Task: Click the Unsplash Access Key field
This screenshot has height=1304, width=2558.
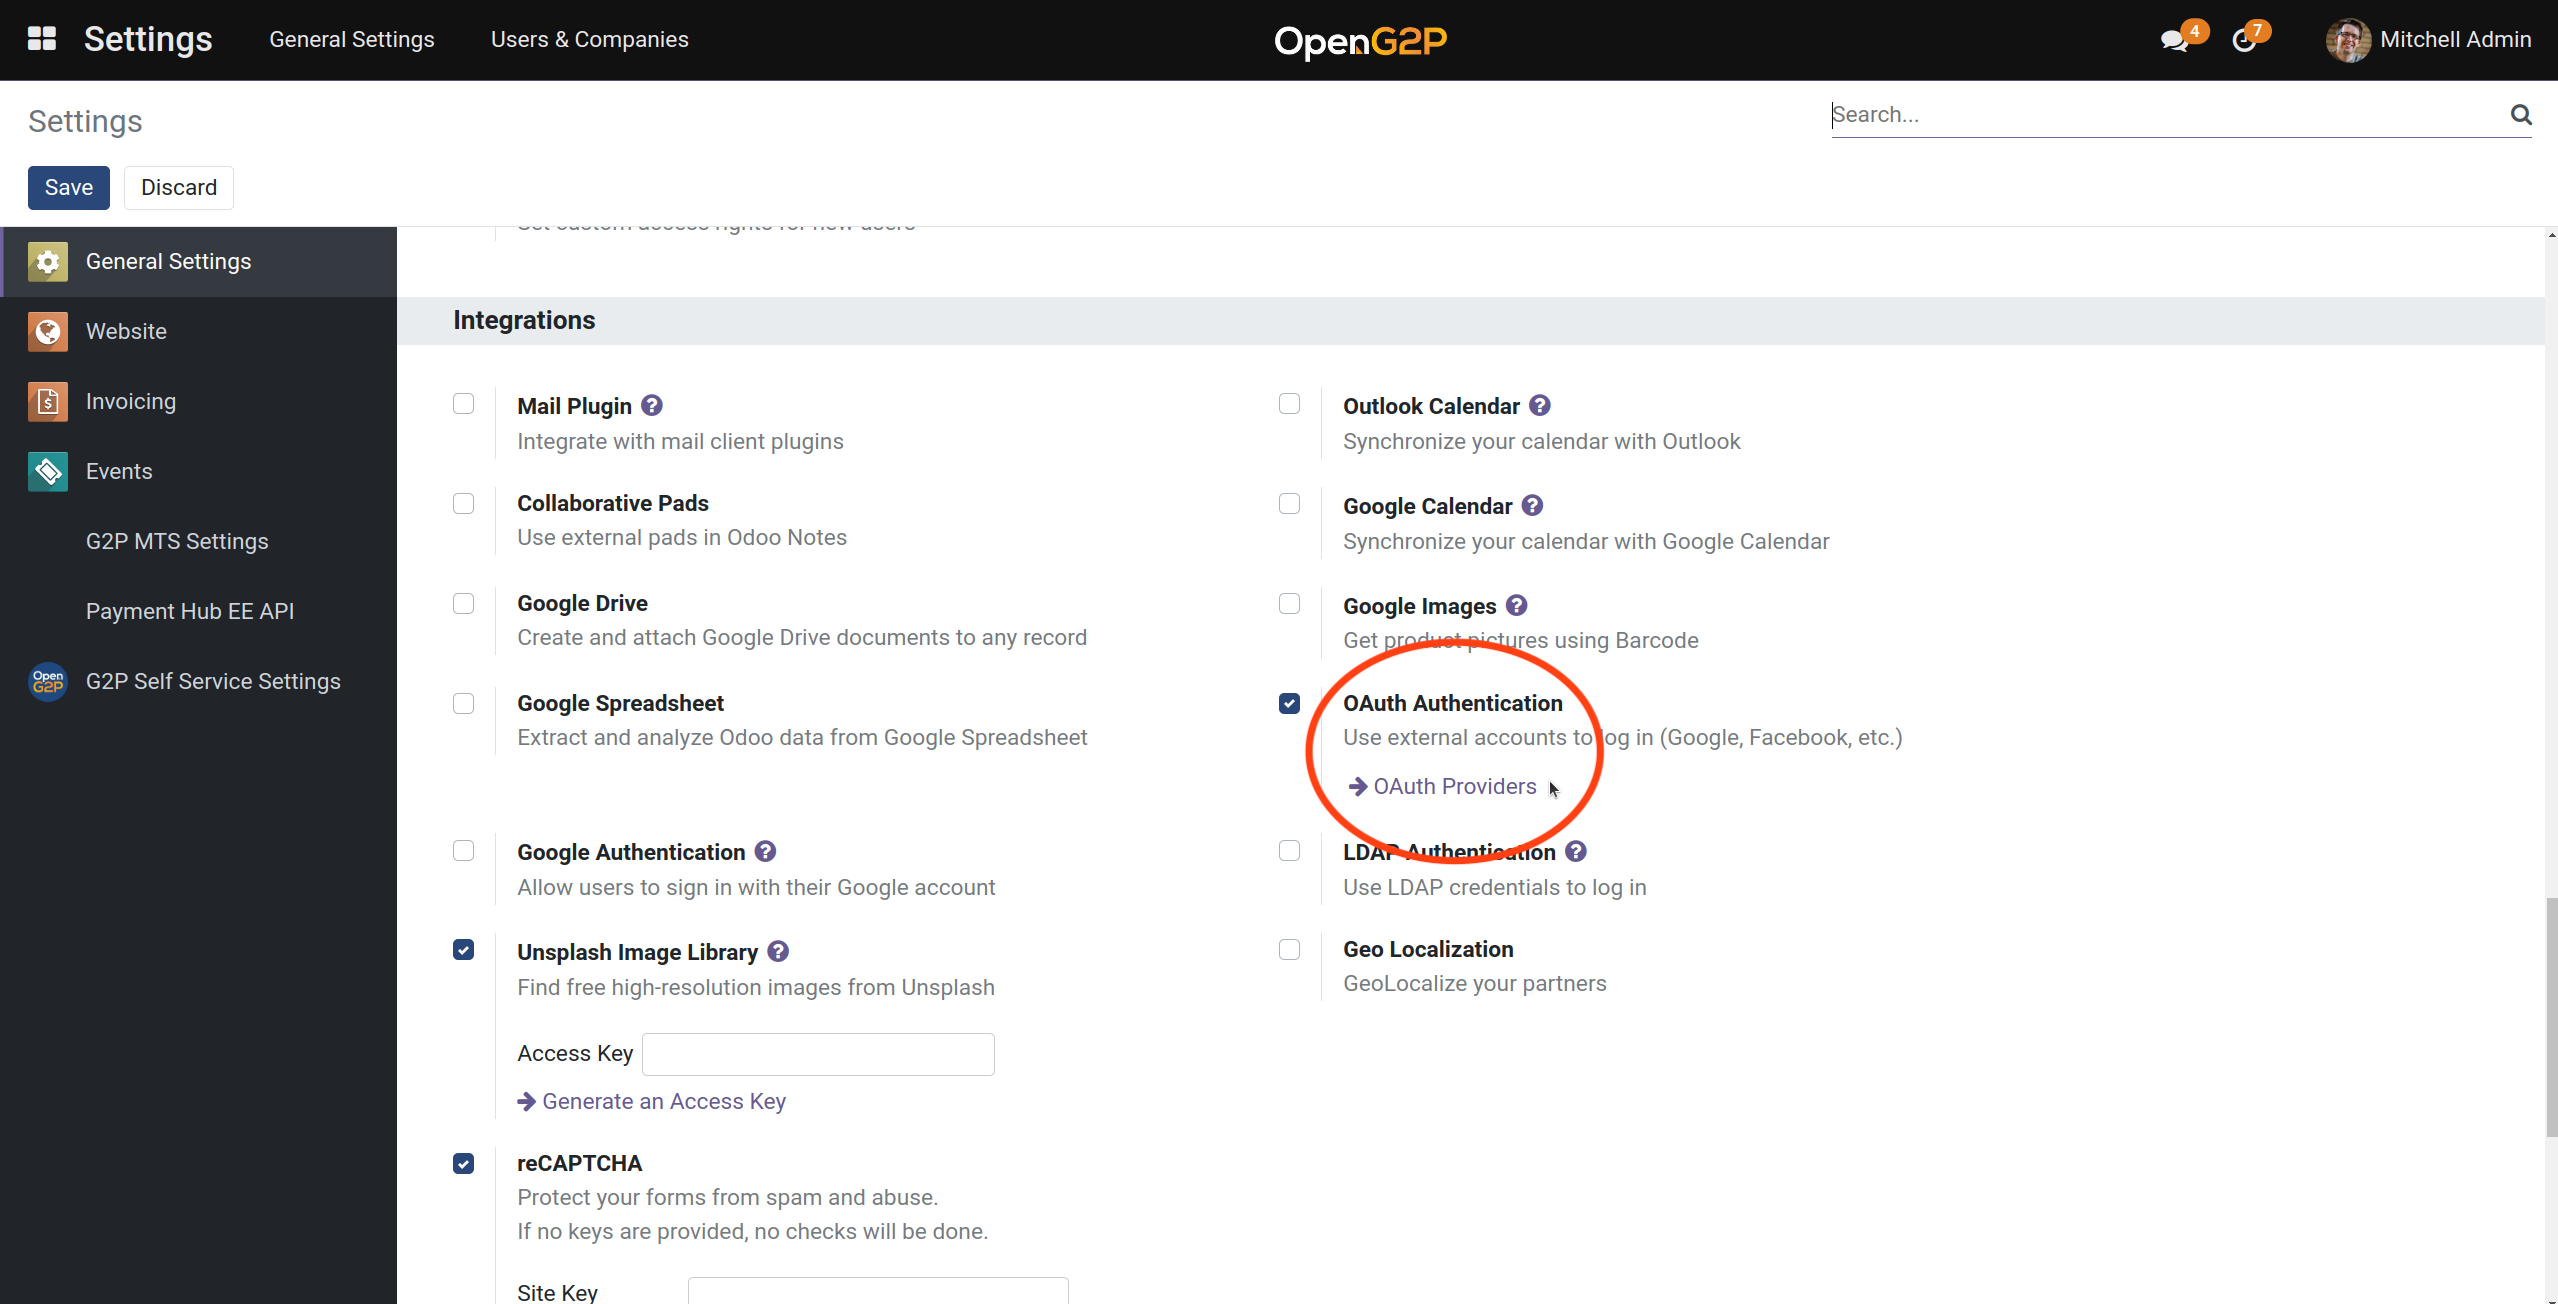Action: (817, 1054)
